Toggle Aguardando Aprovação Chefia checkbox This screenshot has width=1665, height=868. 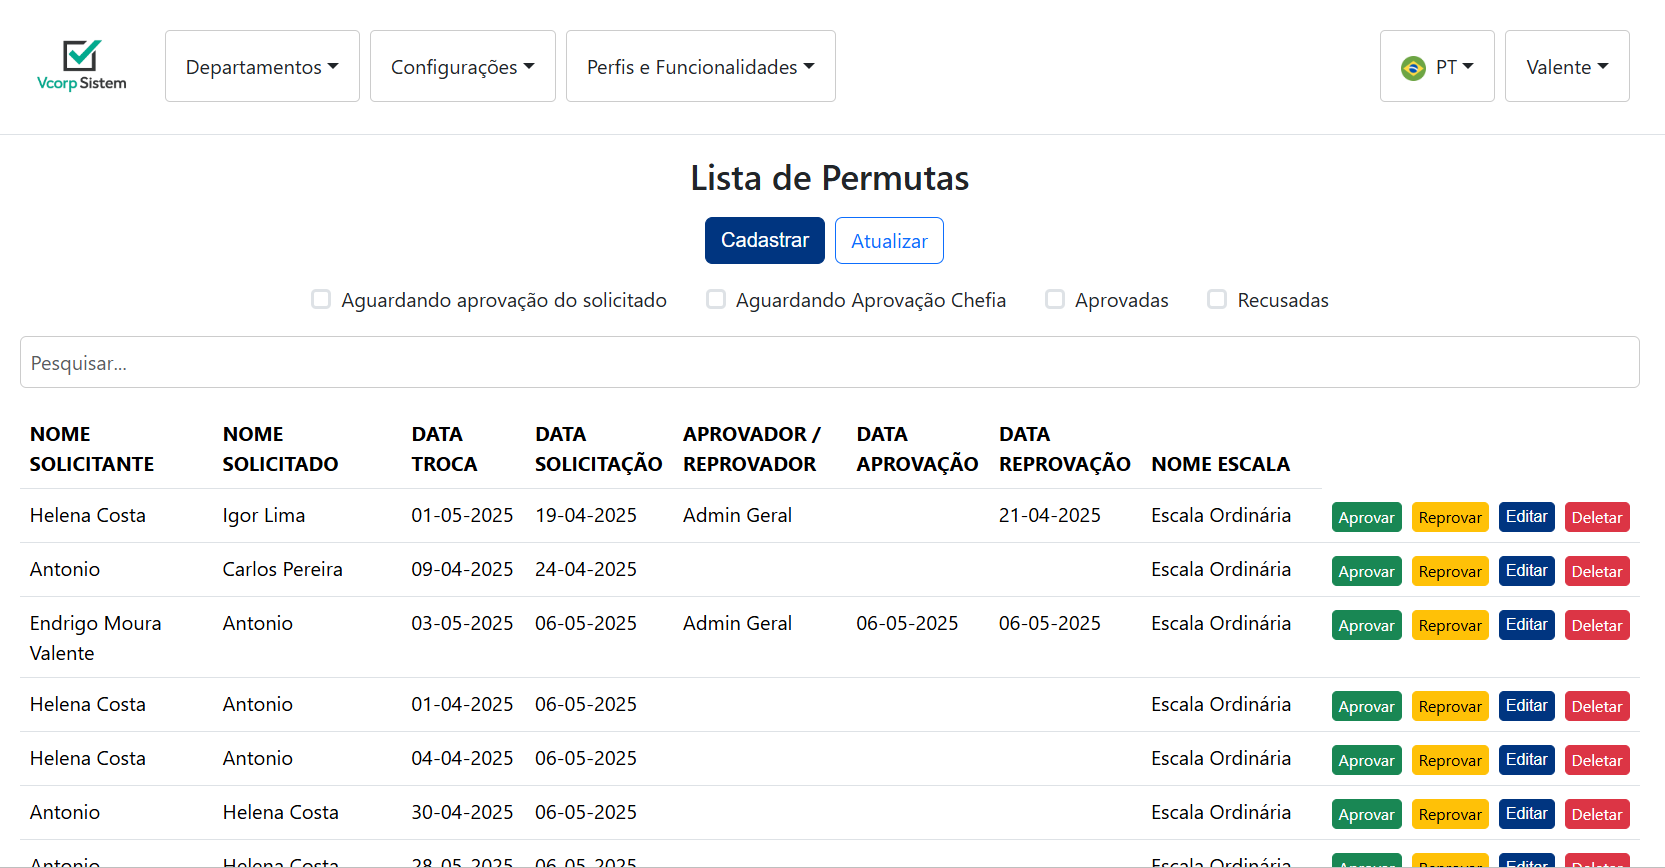(716, 299)
